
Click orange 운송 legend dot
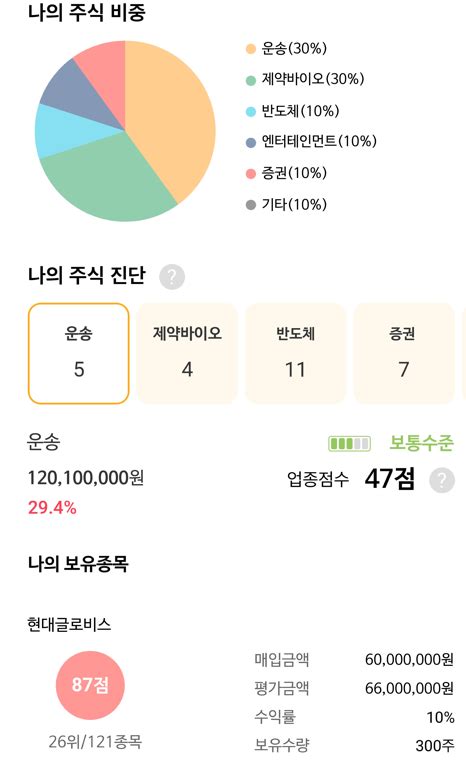point(251,49)
